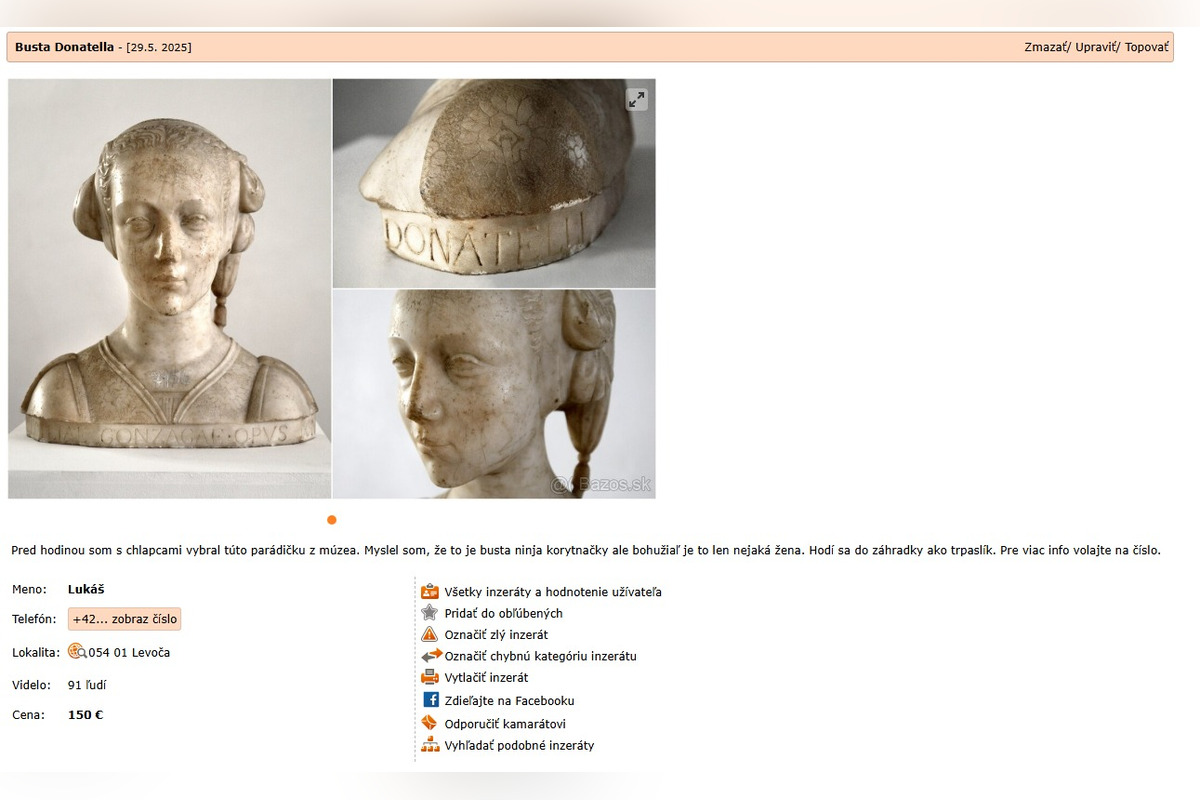Reveal the phone number with zobraz číslo
This screenshot has width=1200, height=800.
(125, 619)
